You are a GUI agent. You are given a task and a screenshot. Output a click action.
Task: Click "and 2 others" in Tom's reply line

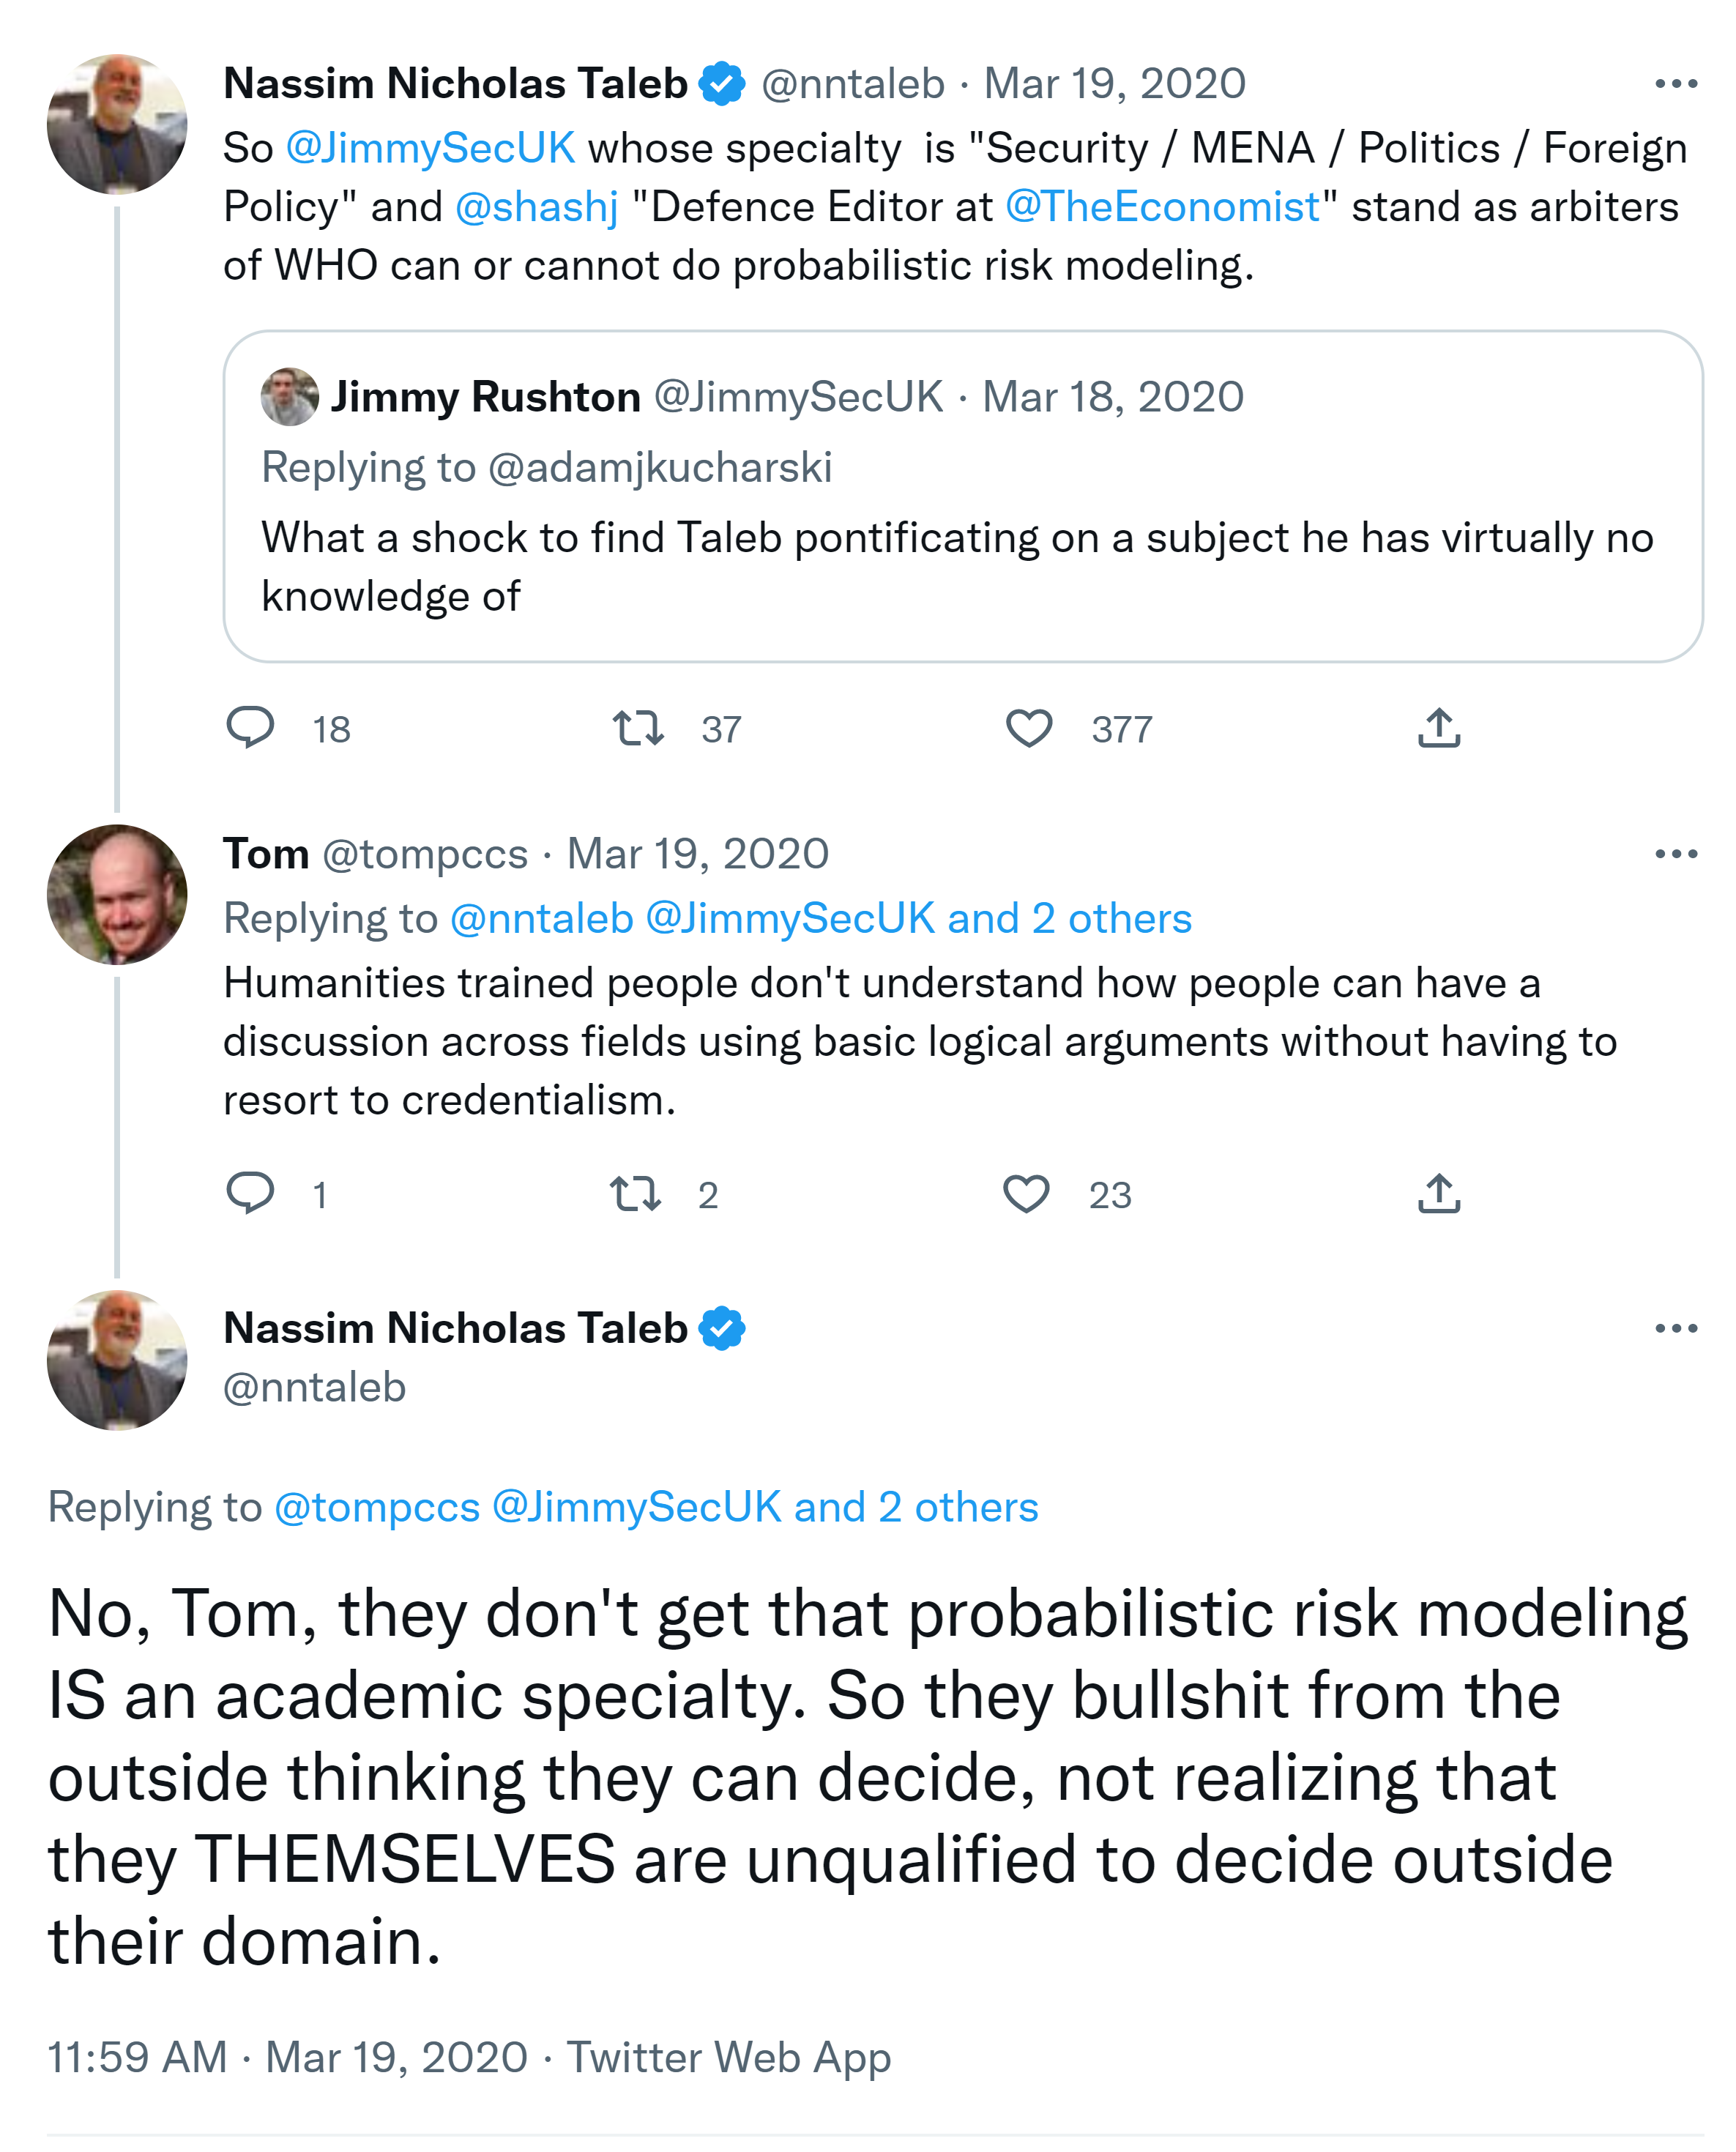pyautogui.click(x=1070, y=918)
